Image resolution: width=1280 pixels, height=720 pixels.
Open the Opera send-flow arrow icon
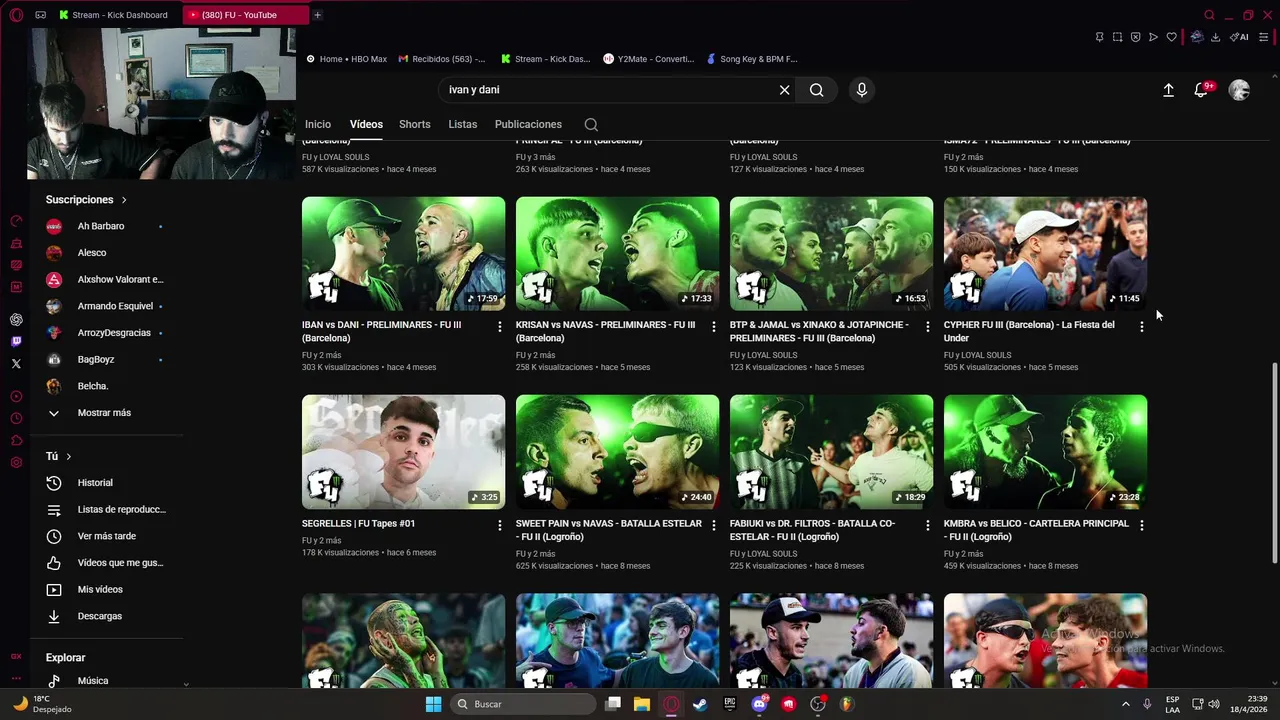[1153, 37]
